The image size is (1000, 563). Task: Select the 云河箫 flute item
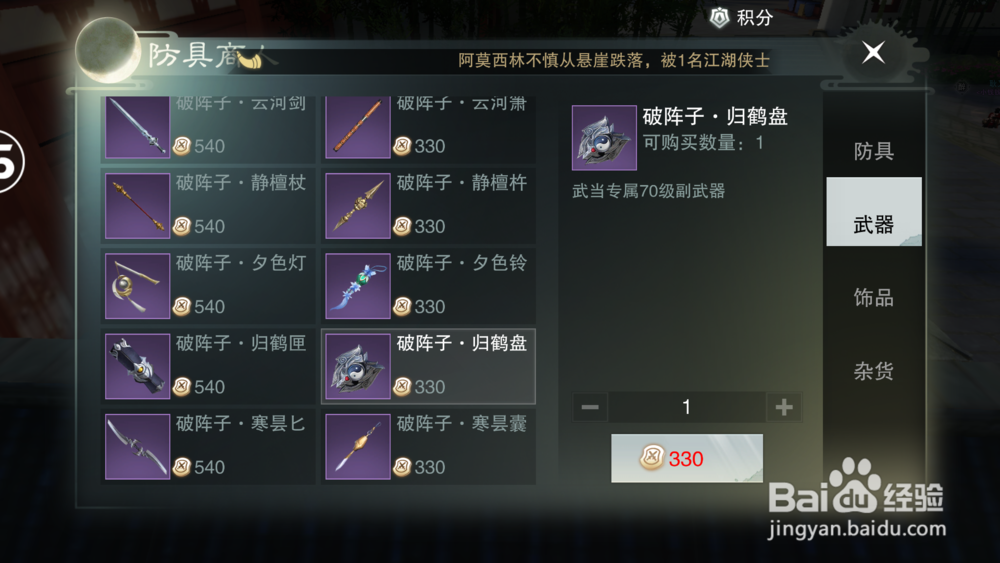[429, 128]
